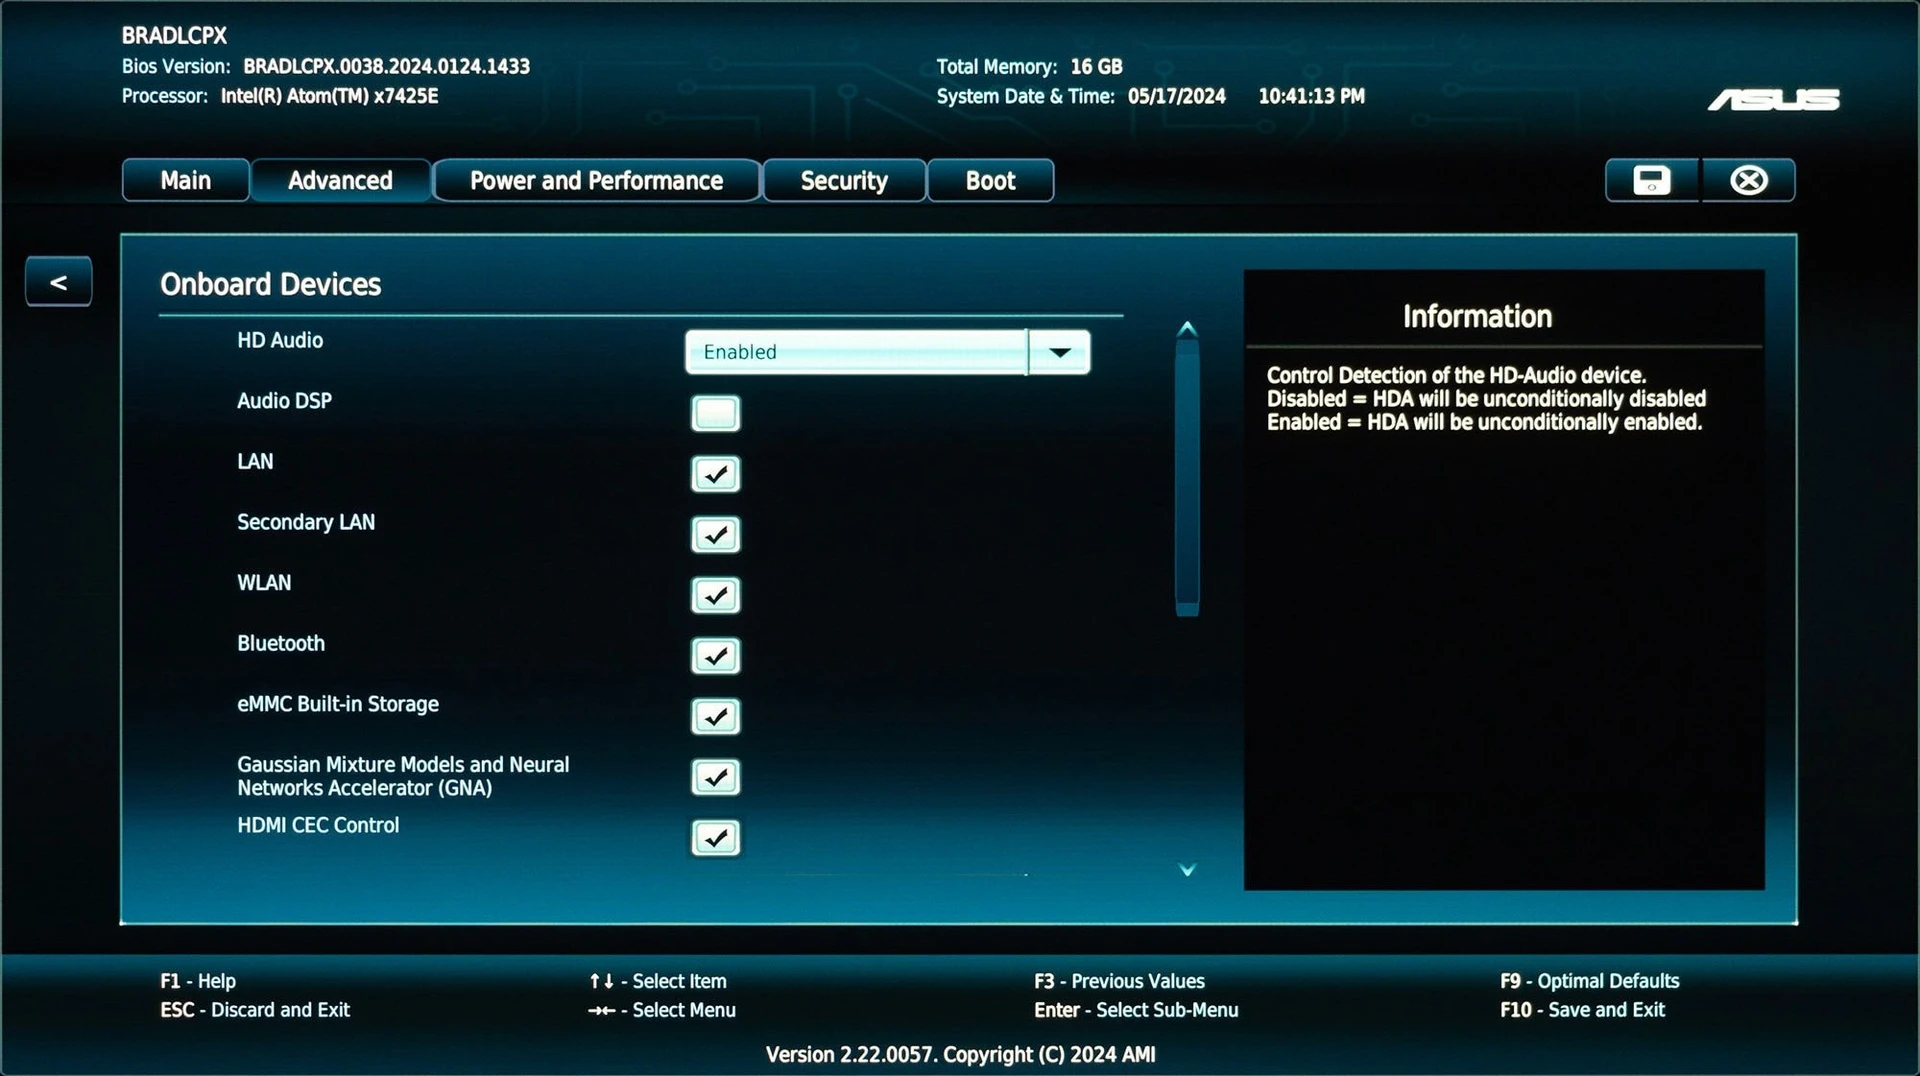Open the Boot tab
The width and height of the screenshot is (1920, 1076).
click(990, 181)
